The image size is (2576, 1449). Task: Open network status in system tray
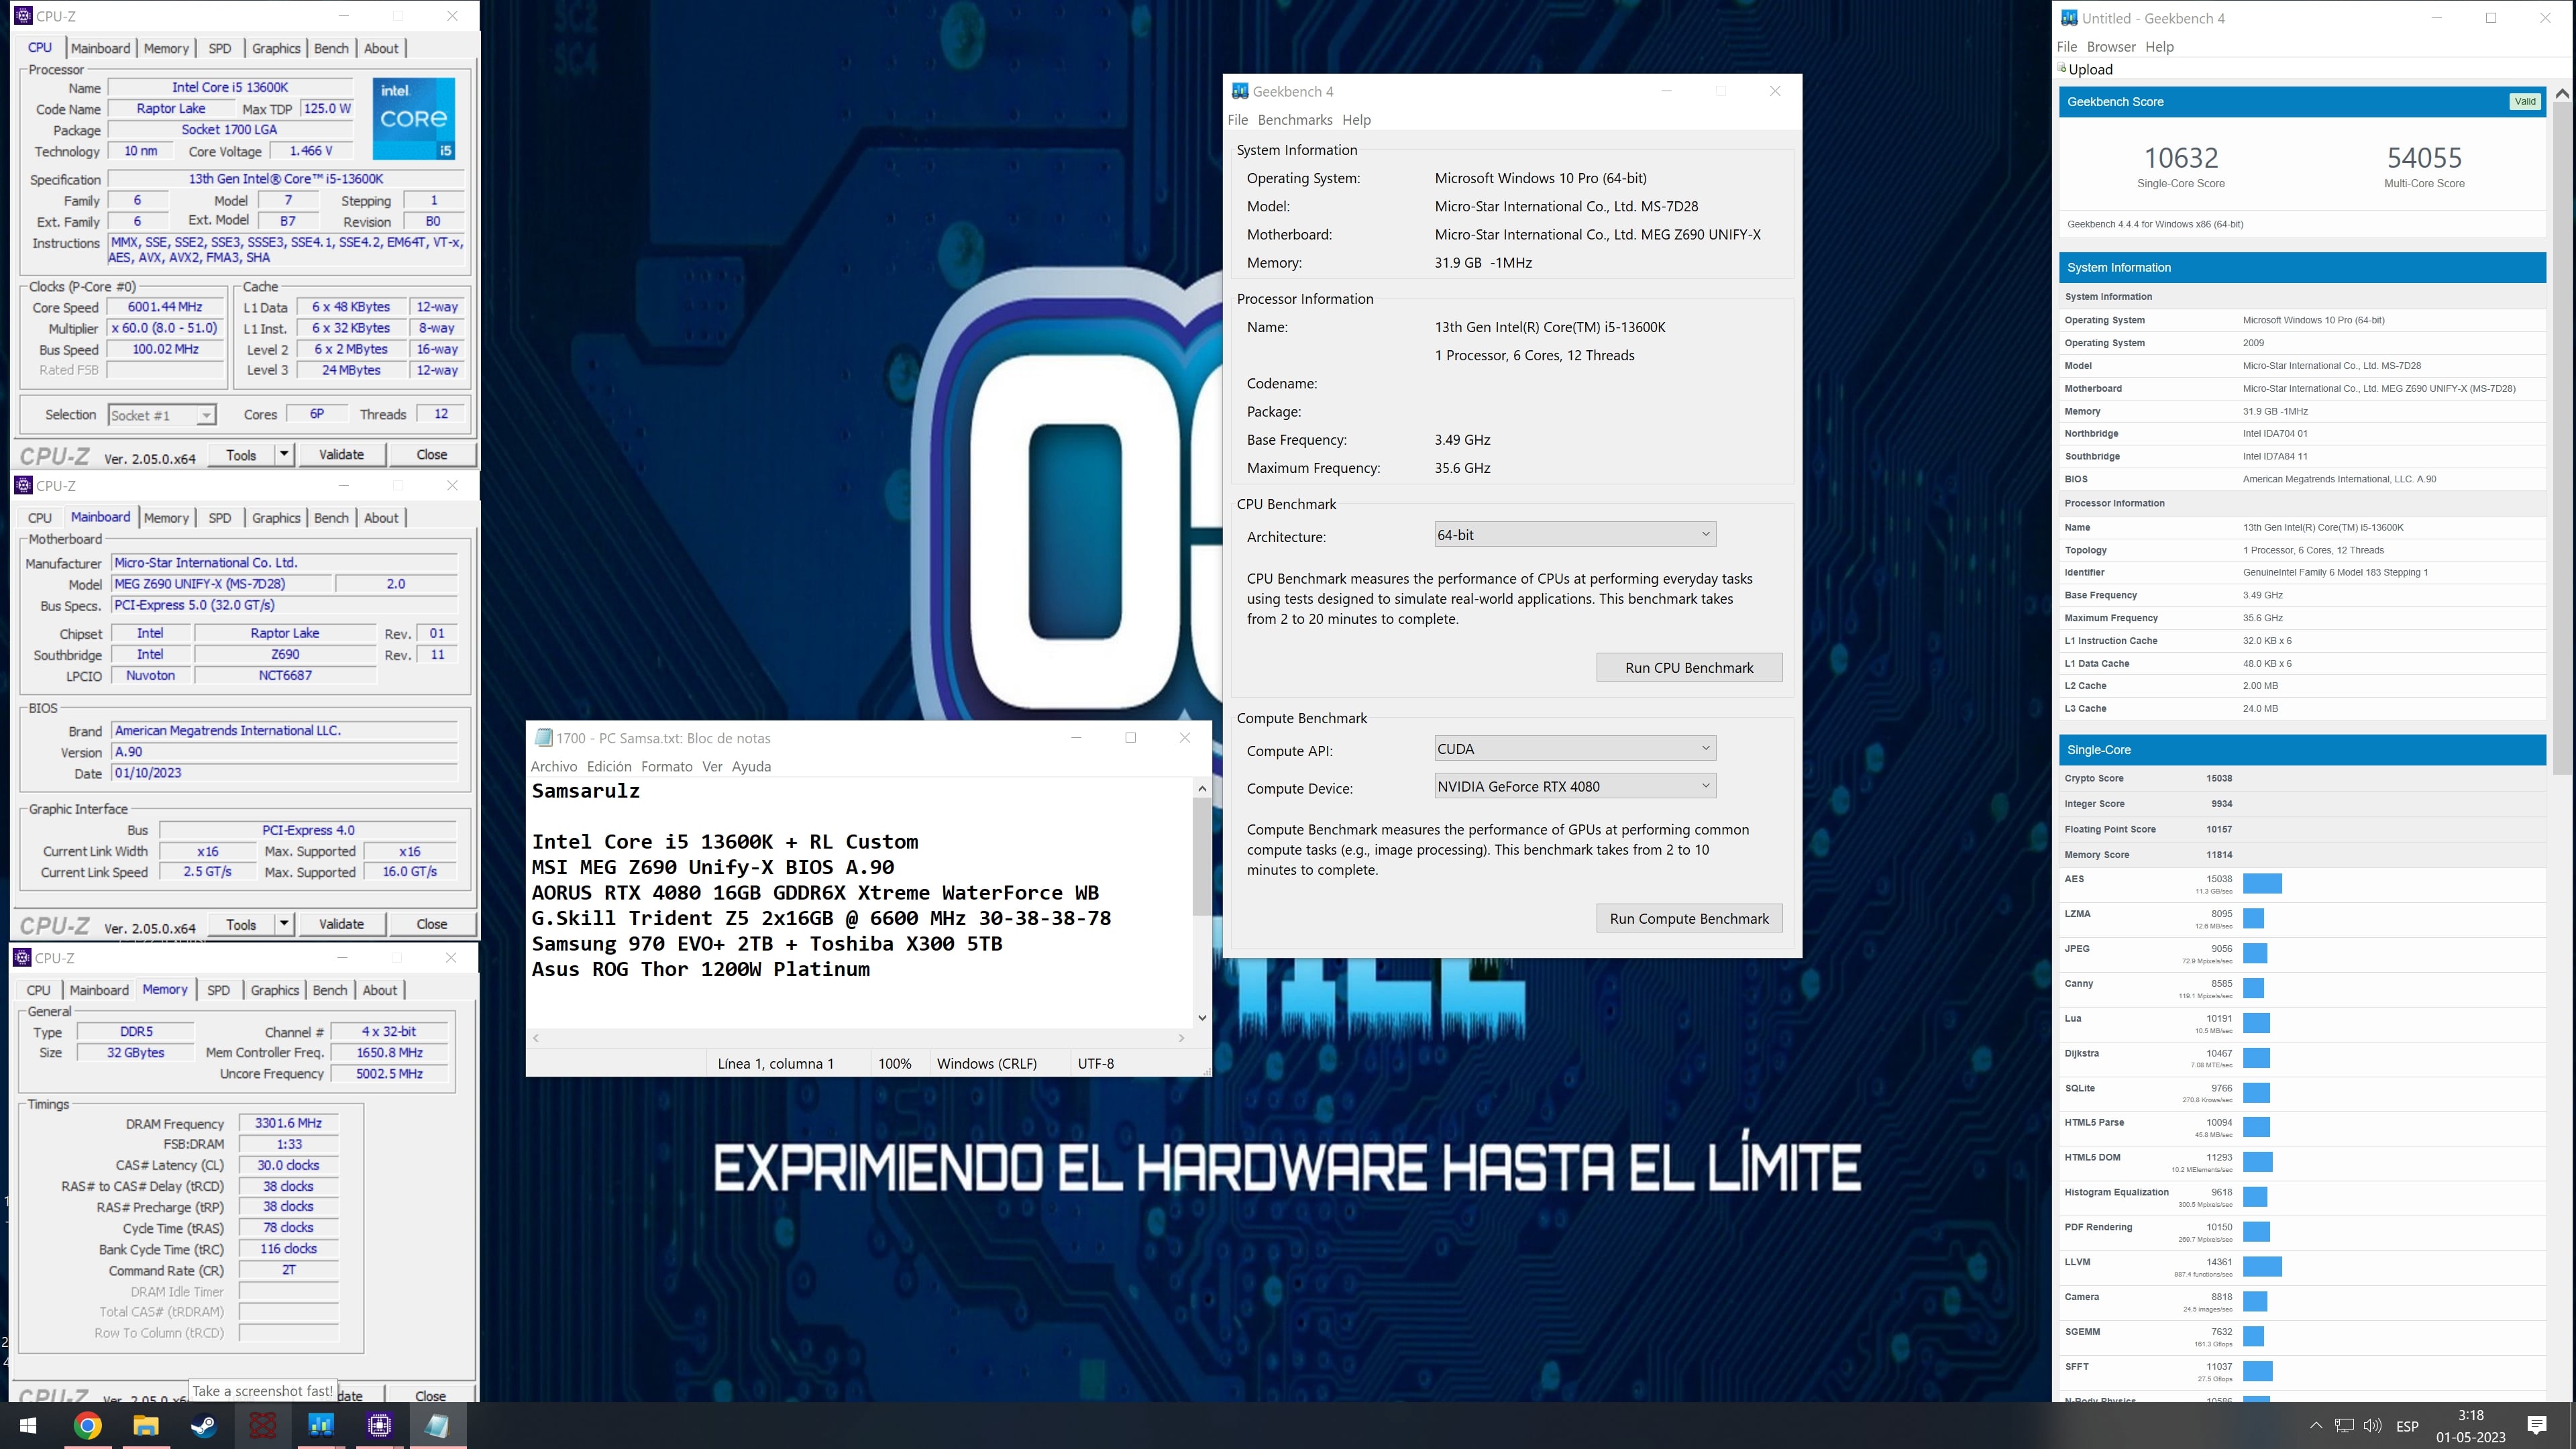click(2345, 1426)
